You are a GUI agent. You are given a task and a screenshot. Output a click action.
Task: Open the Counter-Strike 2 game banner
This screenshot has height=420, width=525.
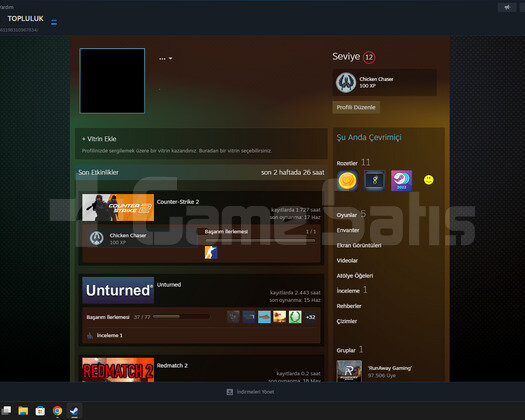tap(118, 207)
